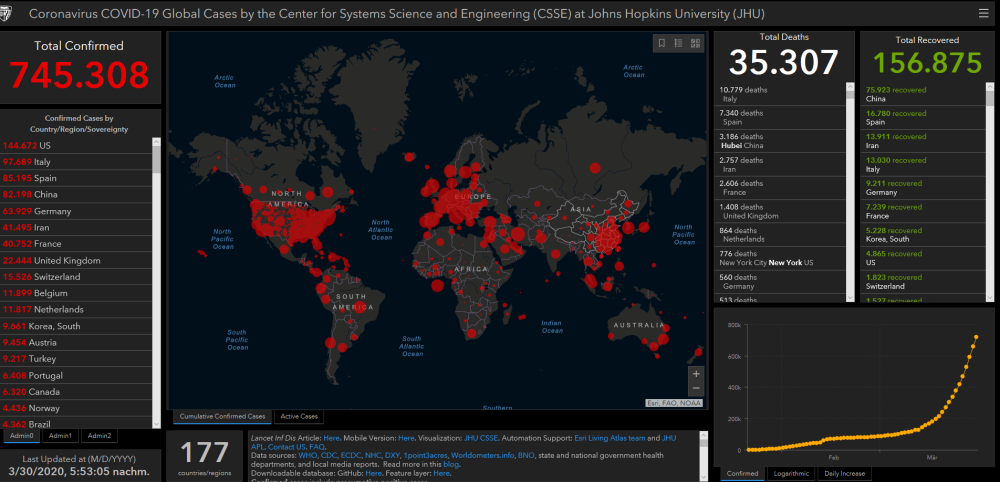Image resolution: width=1000 pixels, height=482 pixels.
Task: Open the Worldometers.info link
Action: (x=482, y=456)
